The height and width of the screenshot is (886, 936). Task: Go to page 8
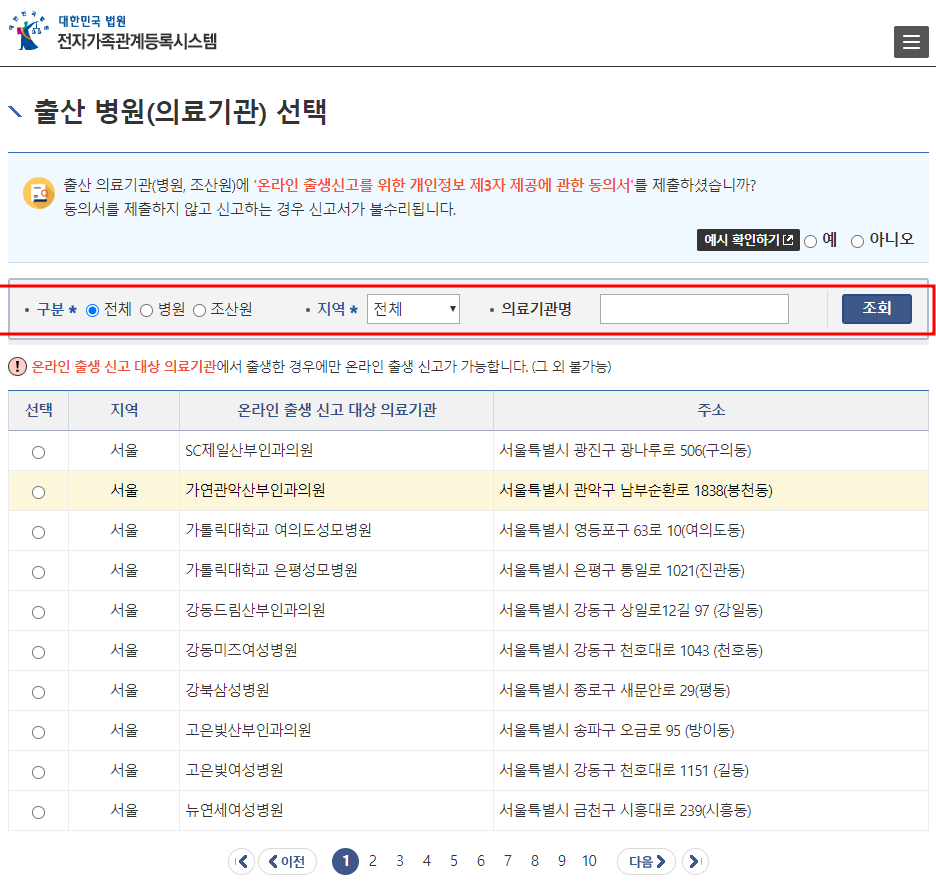pos(534,861)
